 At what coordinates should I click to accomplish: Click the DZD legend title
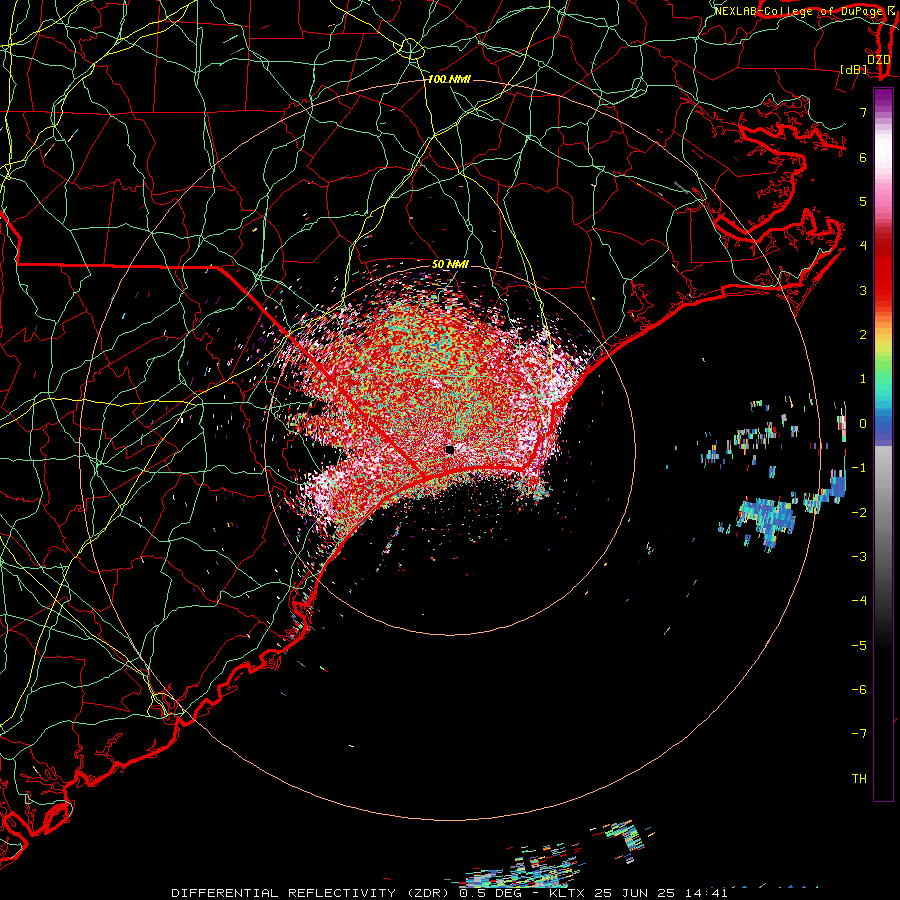(x=879, y=60)
